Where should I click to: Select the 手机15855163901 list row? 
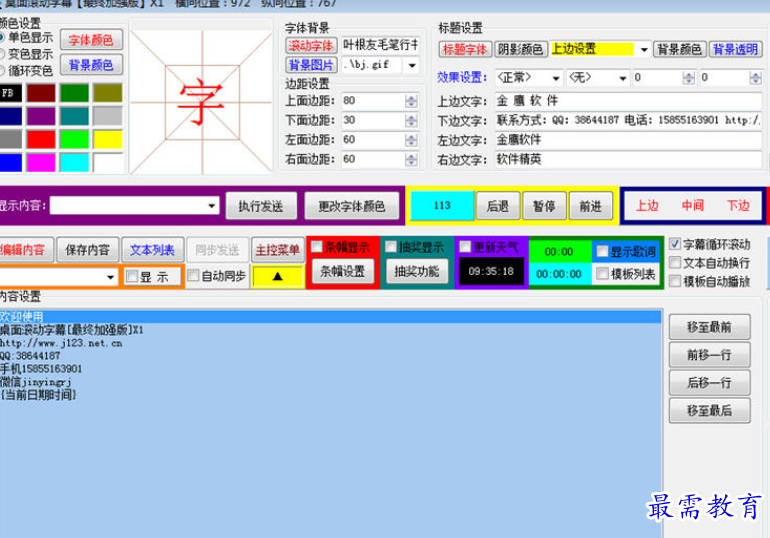(330, 369)
